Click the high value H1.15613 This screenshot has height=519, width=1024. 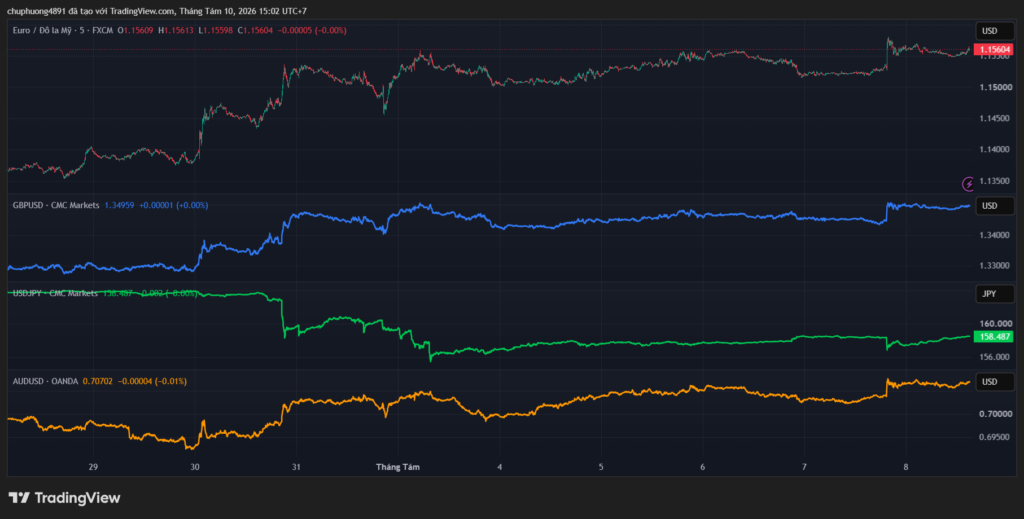[178, 30]
